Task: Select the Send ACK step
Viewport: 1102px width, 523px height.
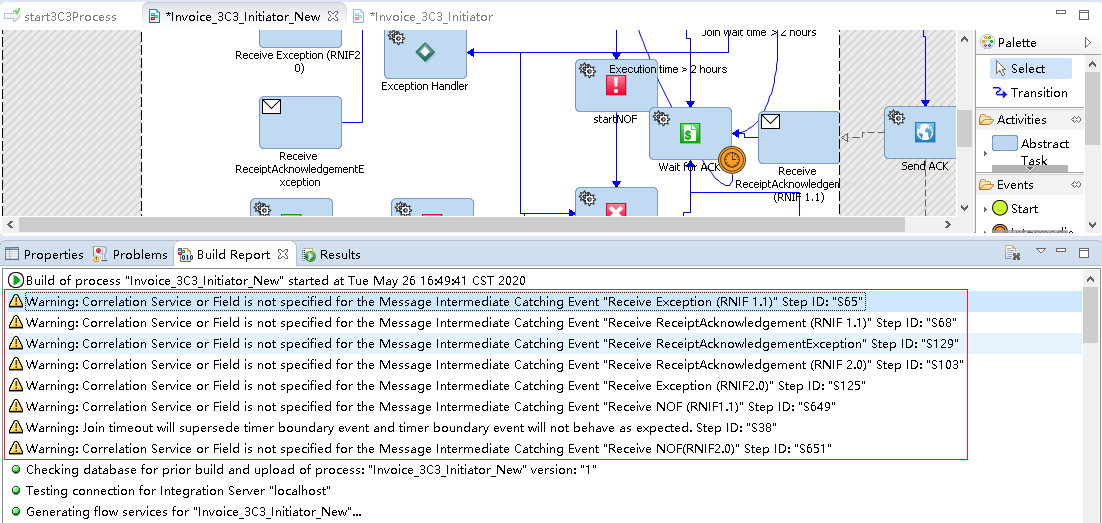Action: (x=921, y=132)
